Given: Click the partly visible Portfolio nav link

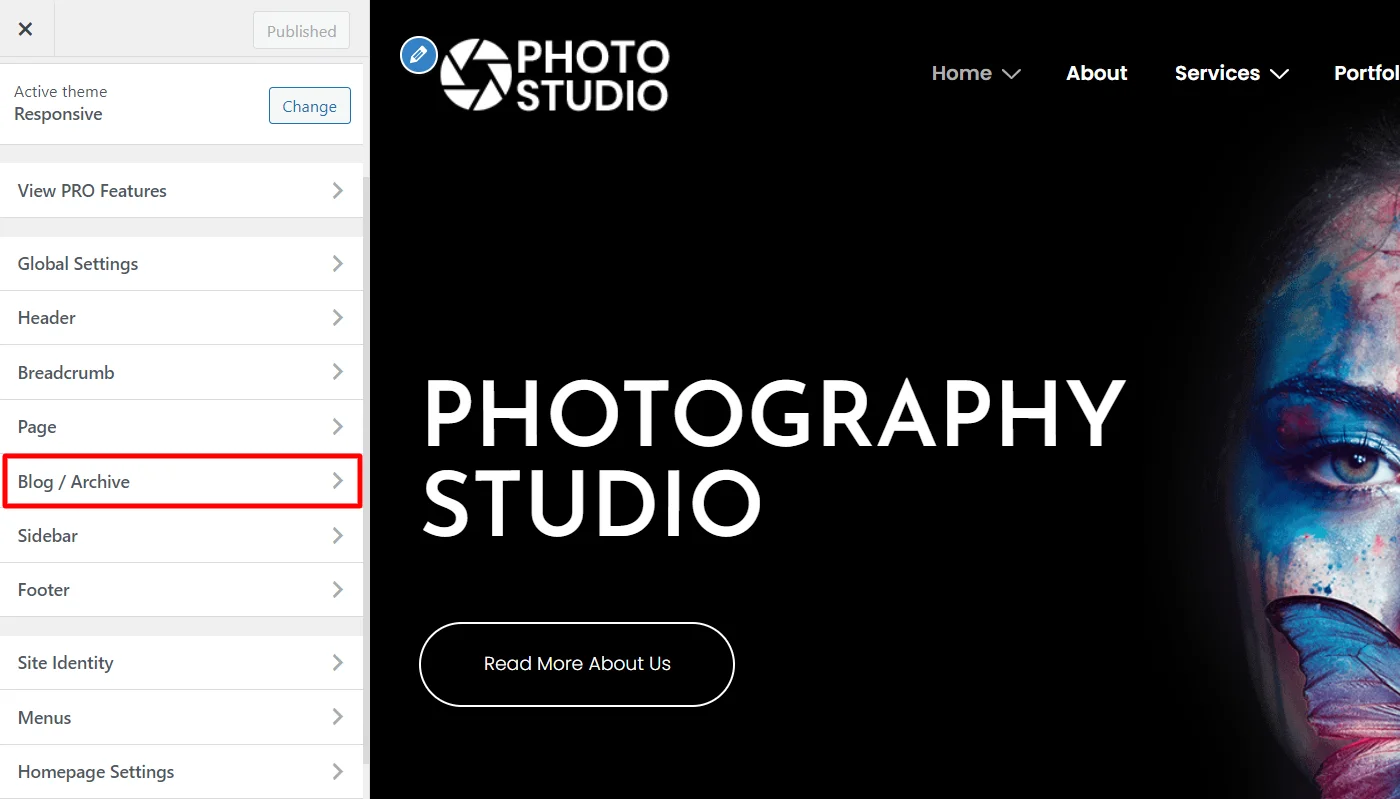Looking at the screenshot, I should click(x=1366, y=73).
